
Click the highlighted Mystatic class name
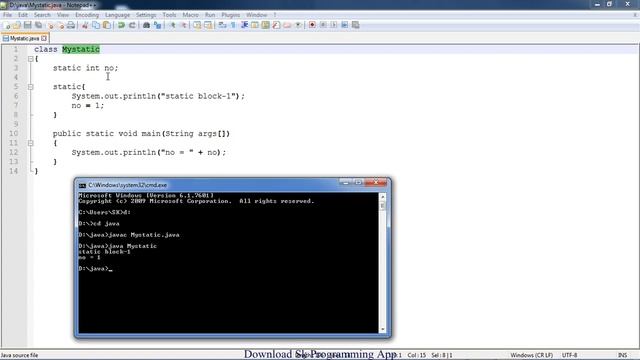[x=81, y=49]
